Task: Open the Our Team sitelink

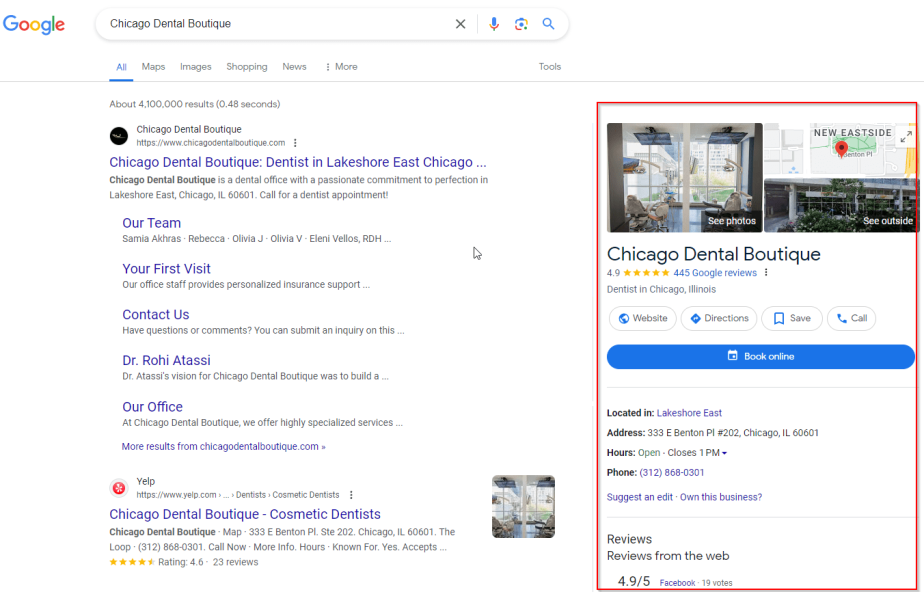Action: (x=151, y=223)
